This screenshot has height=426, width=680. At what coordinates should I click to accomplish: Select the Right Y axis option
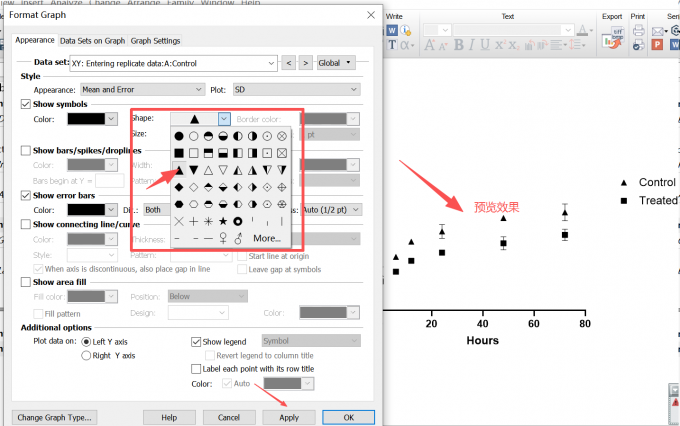86,356
